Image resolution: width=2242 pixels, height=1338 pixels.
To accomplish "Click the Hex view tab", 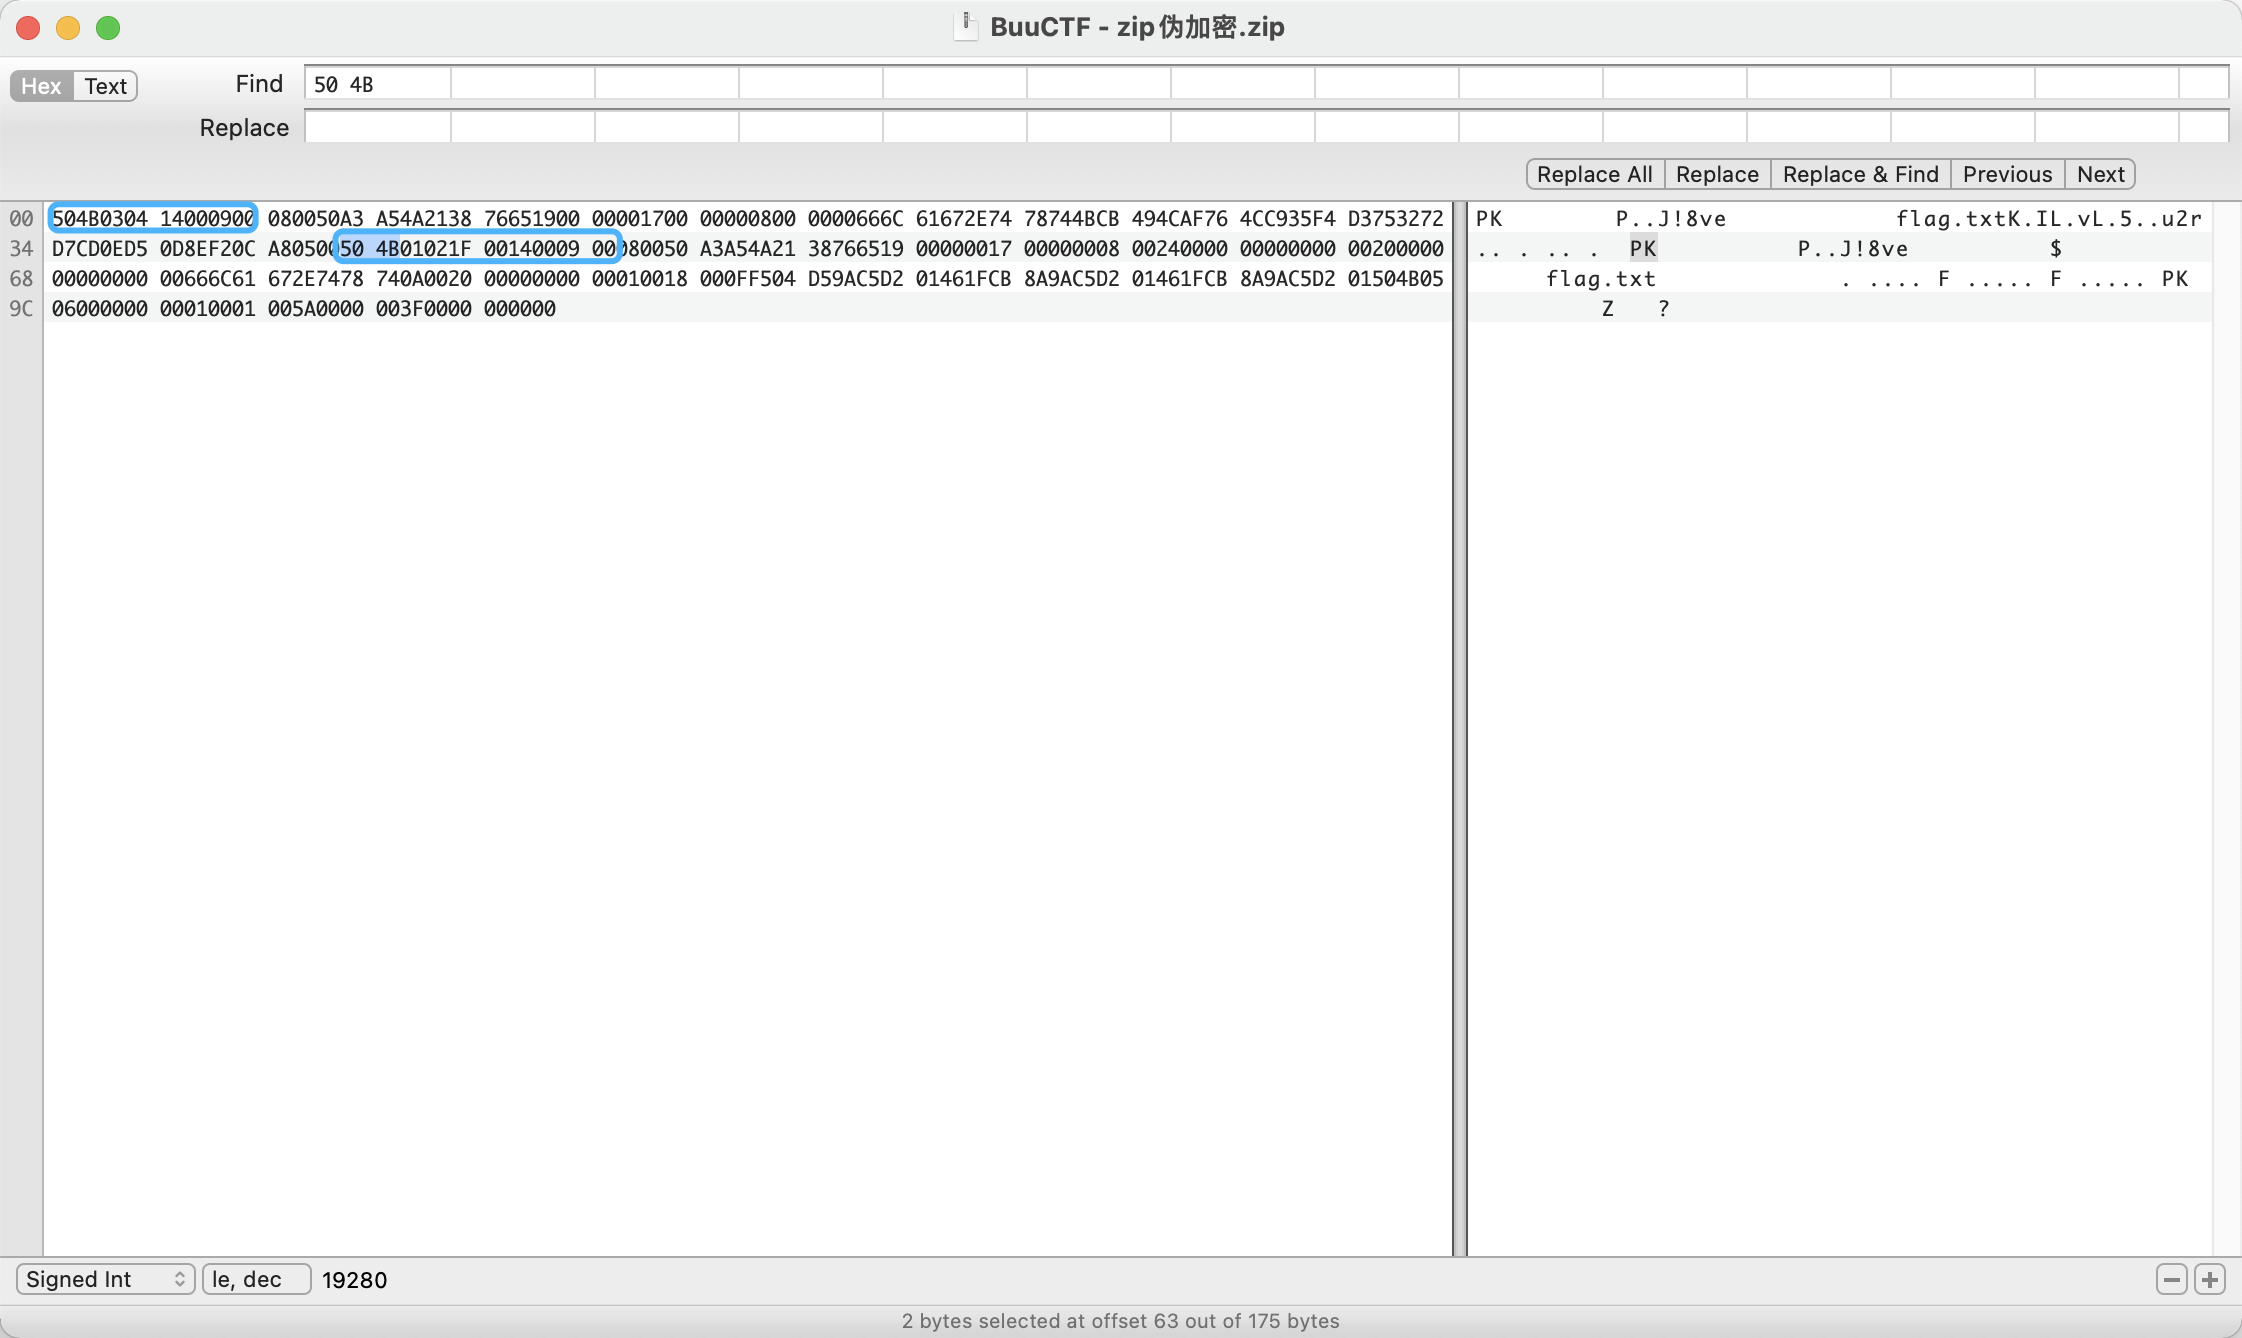I will 40,84.
